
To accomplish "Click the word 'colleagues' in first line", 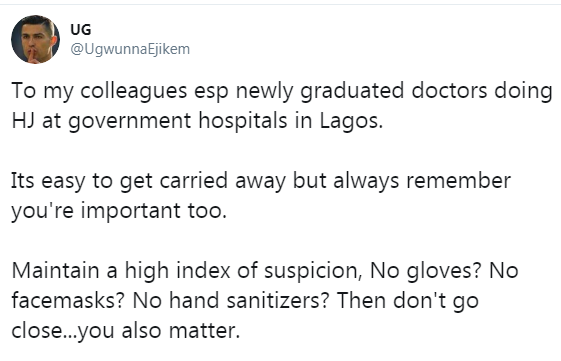I will pyautogui.click(x=134, y=91).
